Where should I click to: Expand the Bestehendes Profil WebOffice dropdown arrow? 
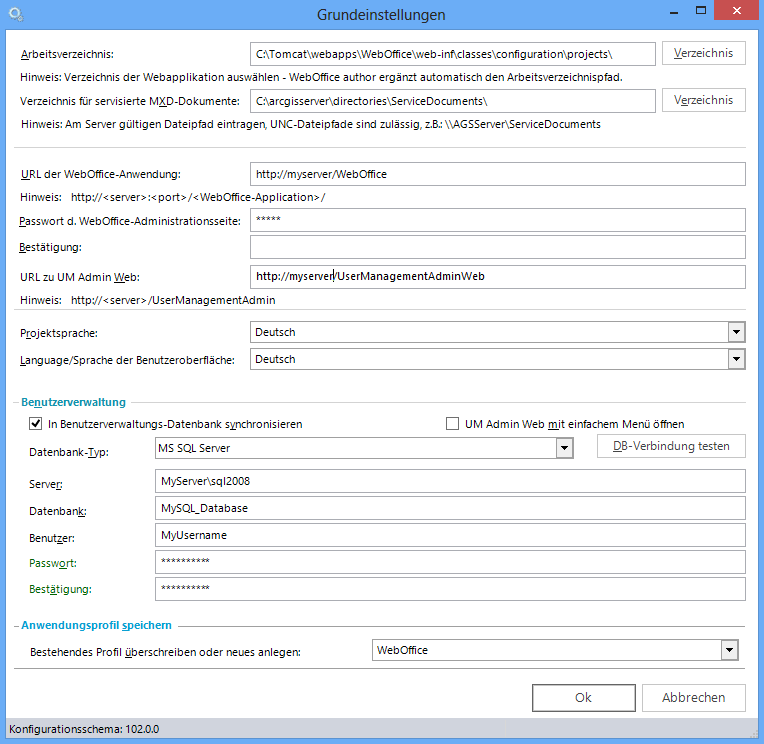(x=729, y=650)
